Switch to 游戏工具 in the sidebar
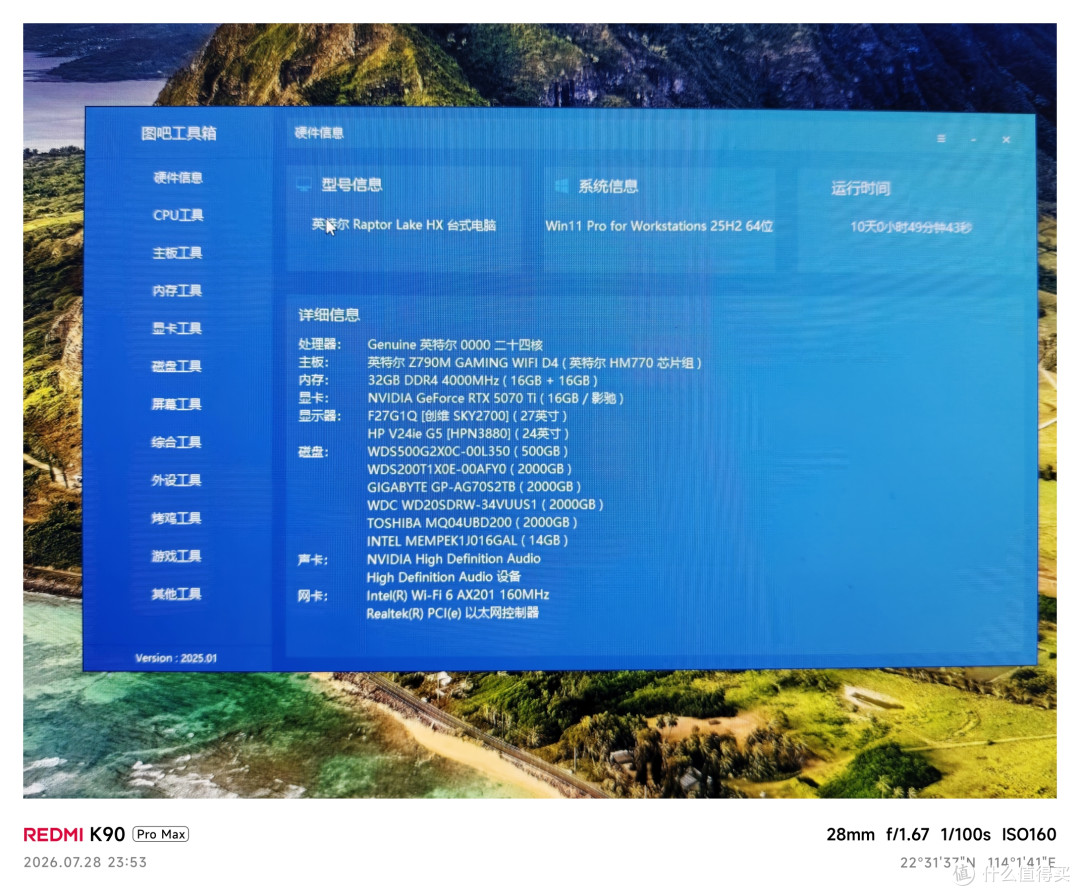The width and height of the screenshot is (1080, 896). coord(176,556)
